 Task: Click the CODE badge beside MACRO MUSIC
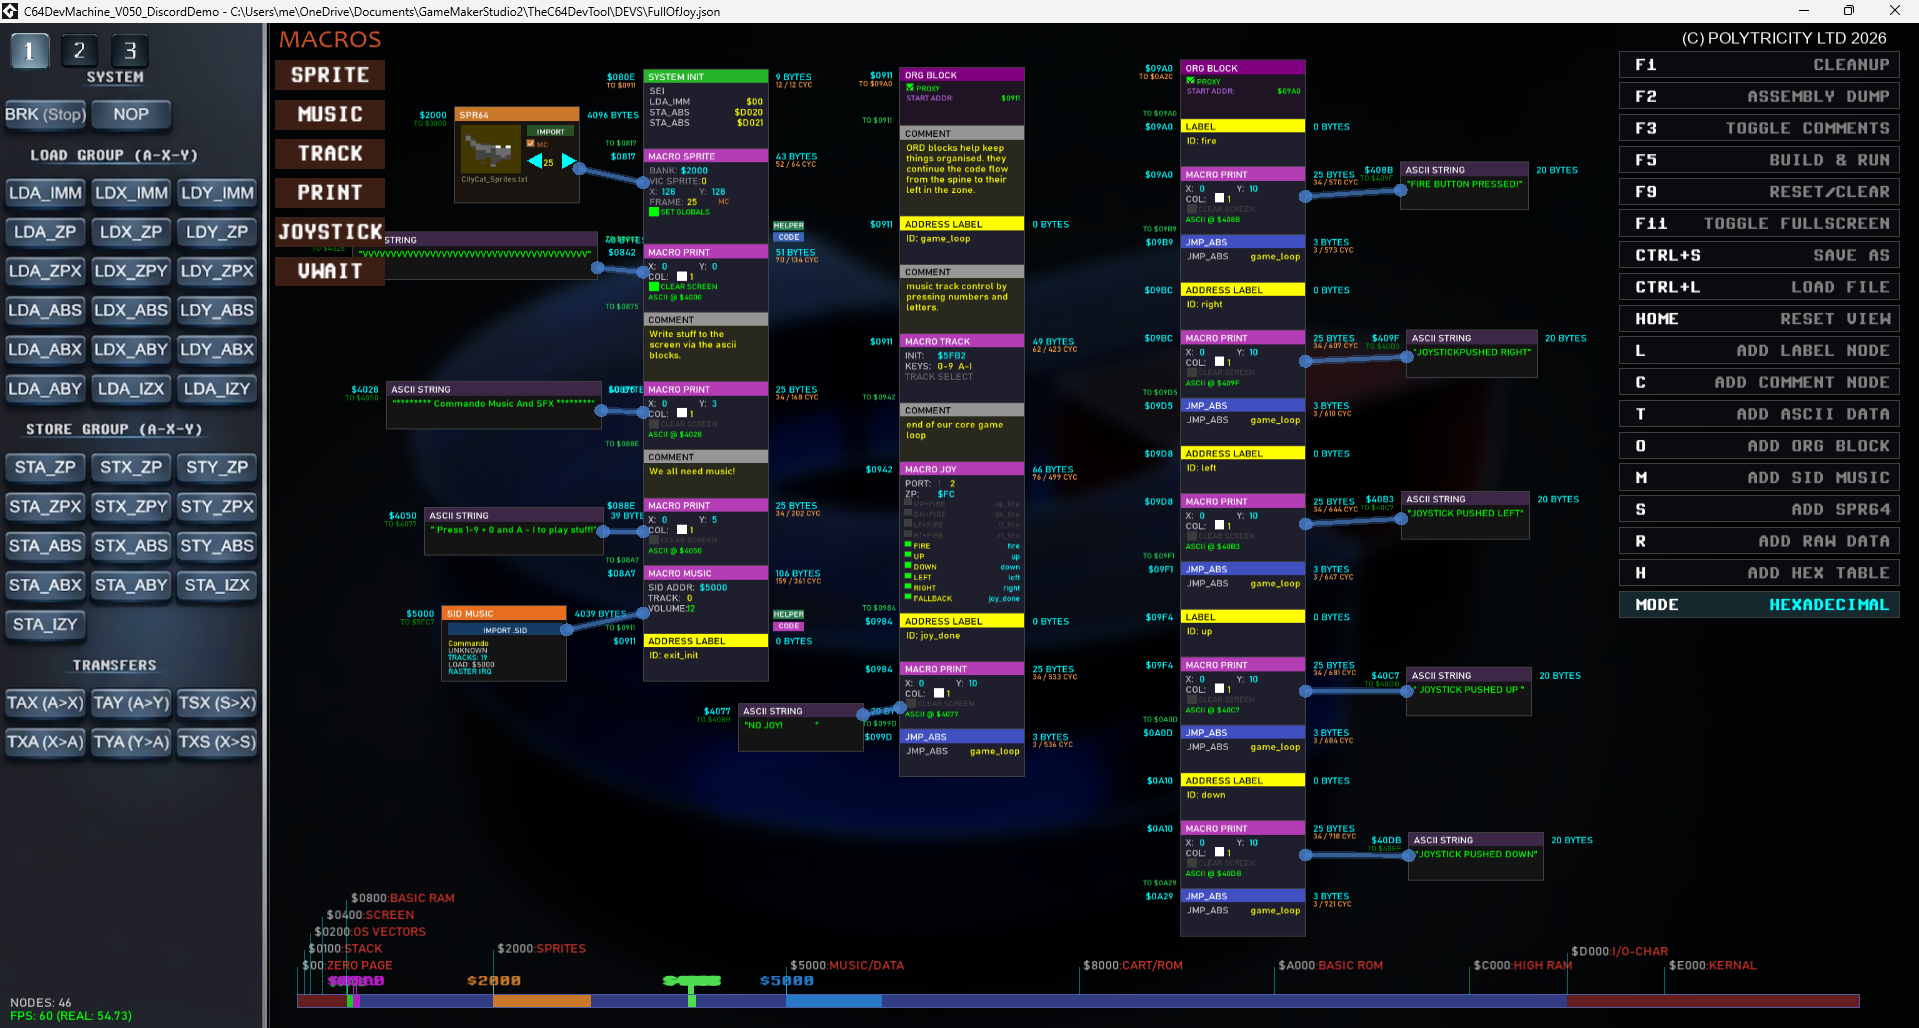788,626
